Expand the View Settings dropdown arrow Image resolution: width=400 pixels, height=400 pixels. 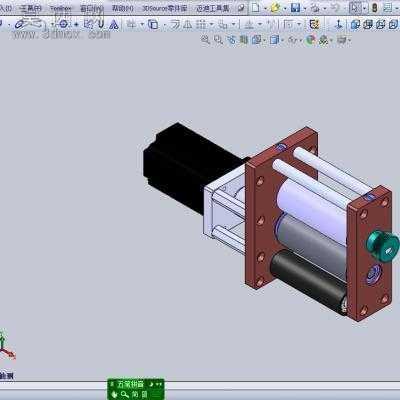coord(349,41)
